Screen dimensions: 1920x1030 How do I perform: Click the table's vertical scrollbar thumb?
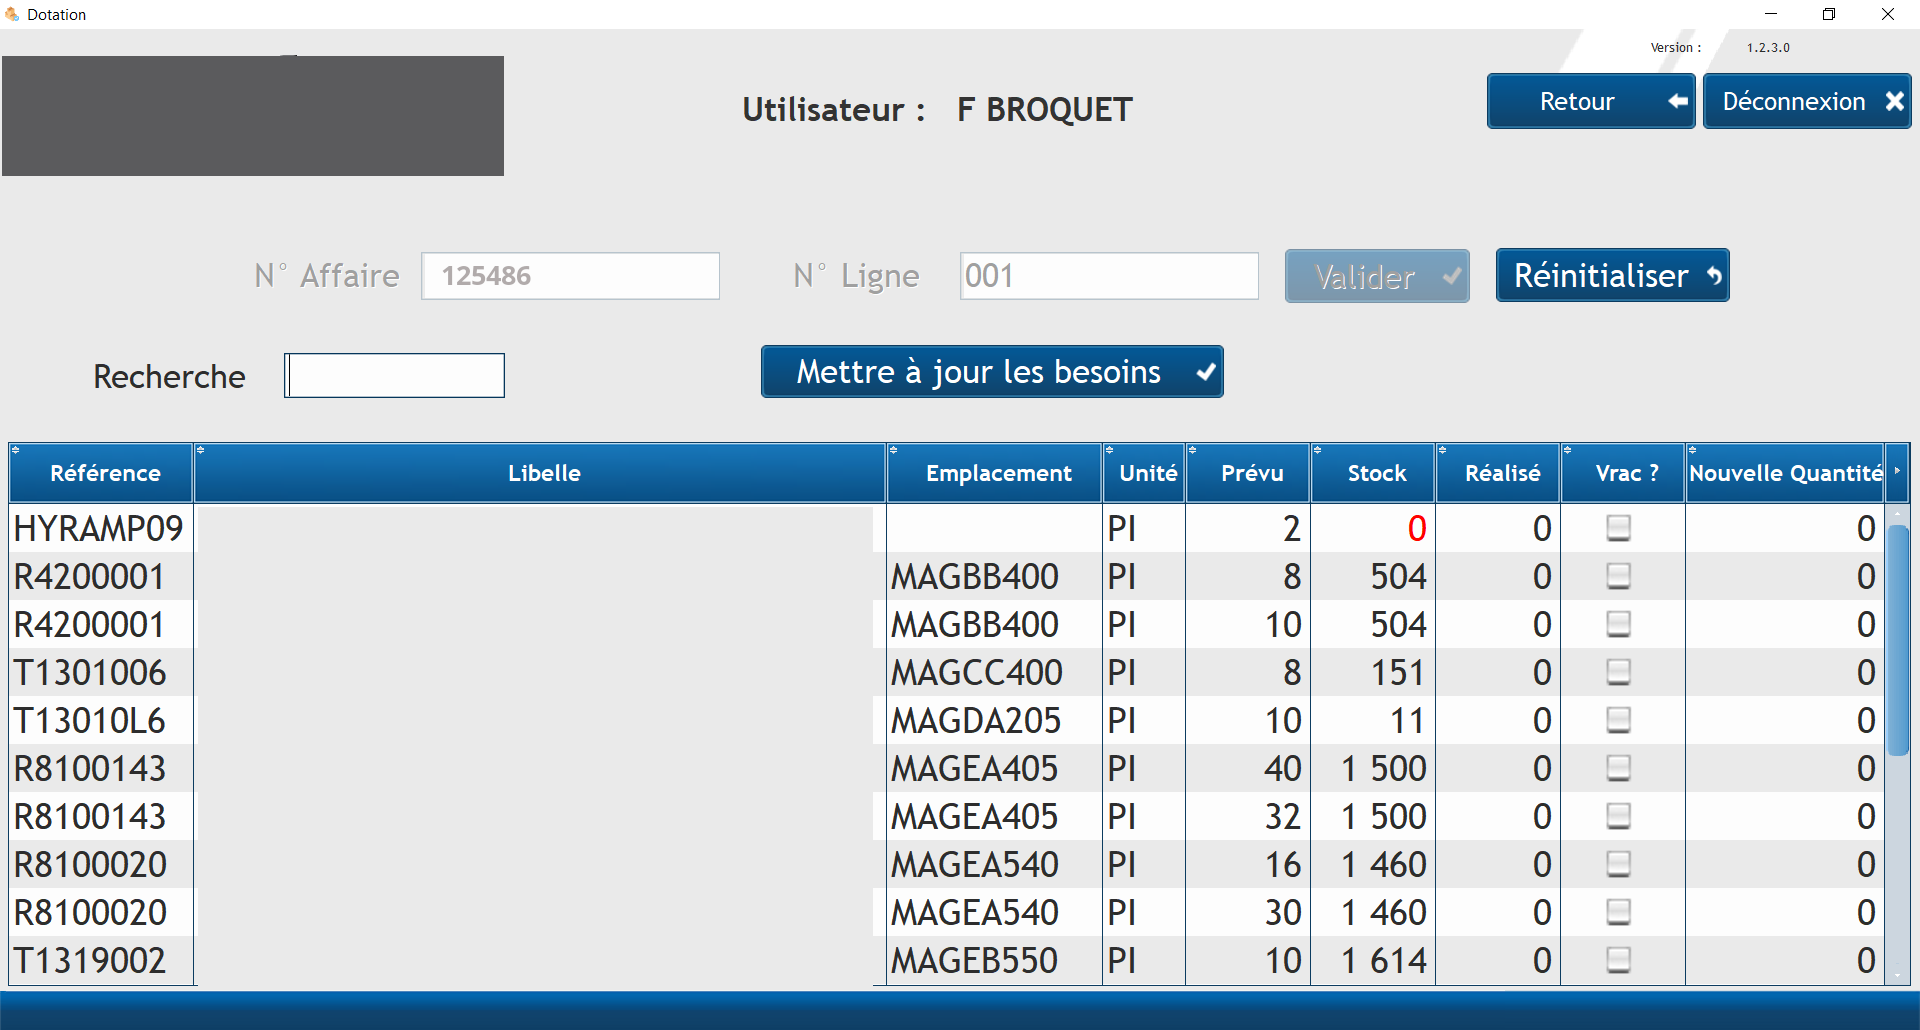point(1897,640)
